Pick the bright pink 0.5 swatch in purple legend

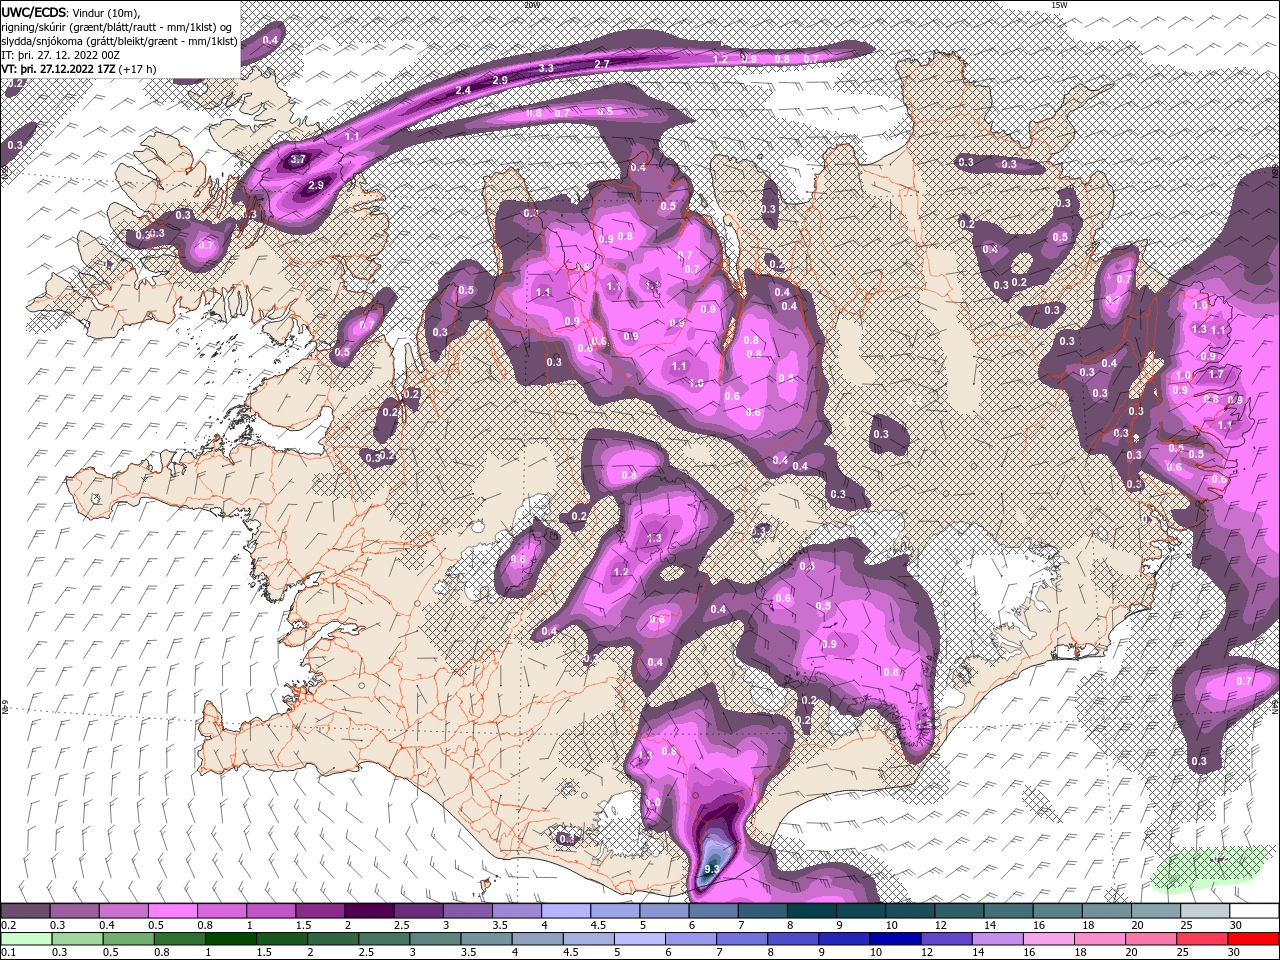coord(172,911)
